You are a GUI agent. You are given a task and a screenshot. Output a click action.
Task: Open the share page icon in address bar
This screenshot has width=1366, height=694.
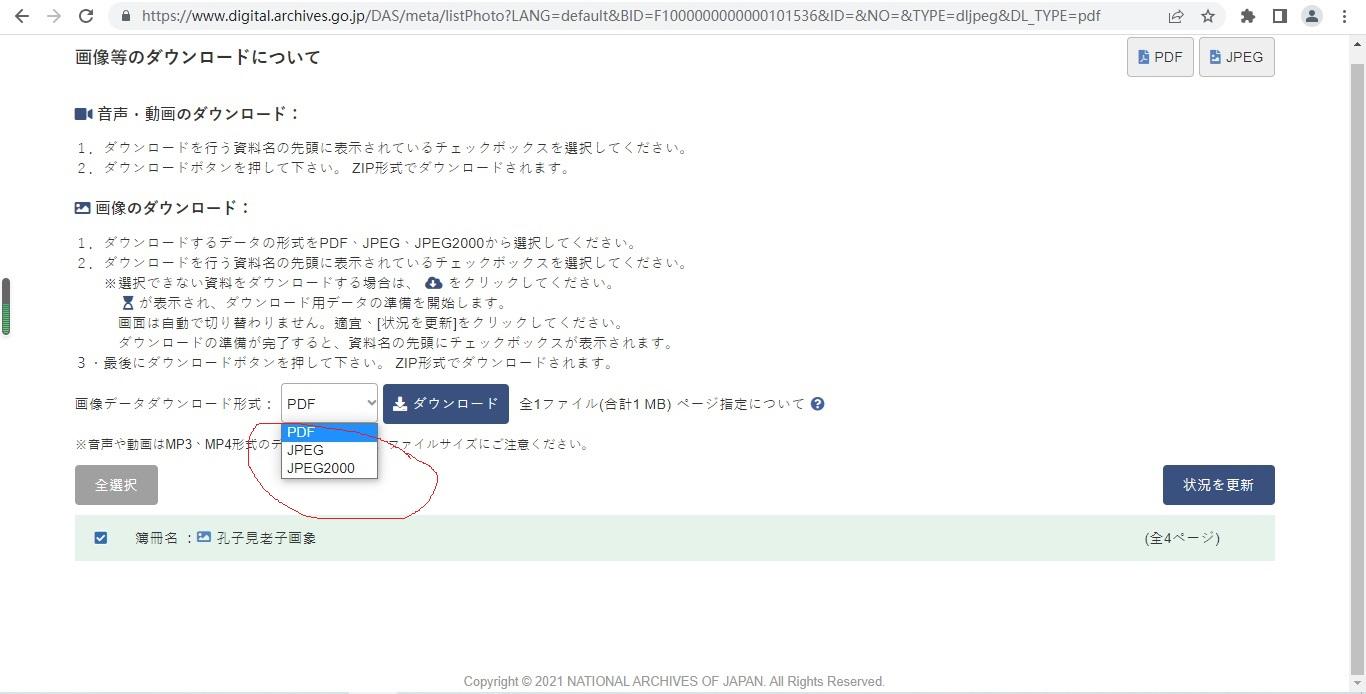pyautogui.click(x=1176, y=16)
